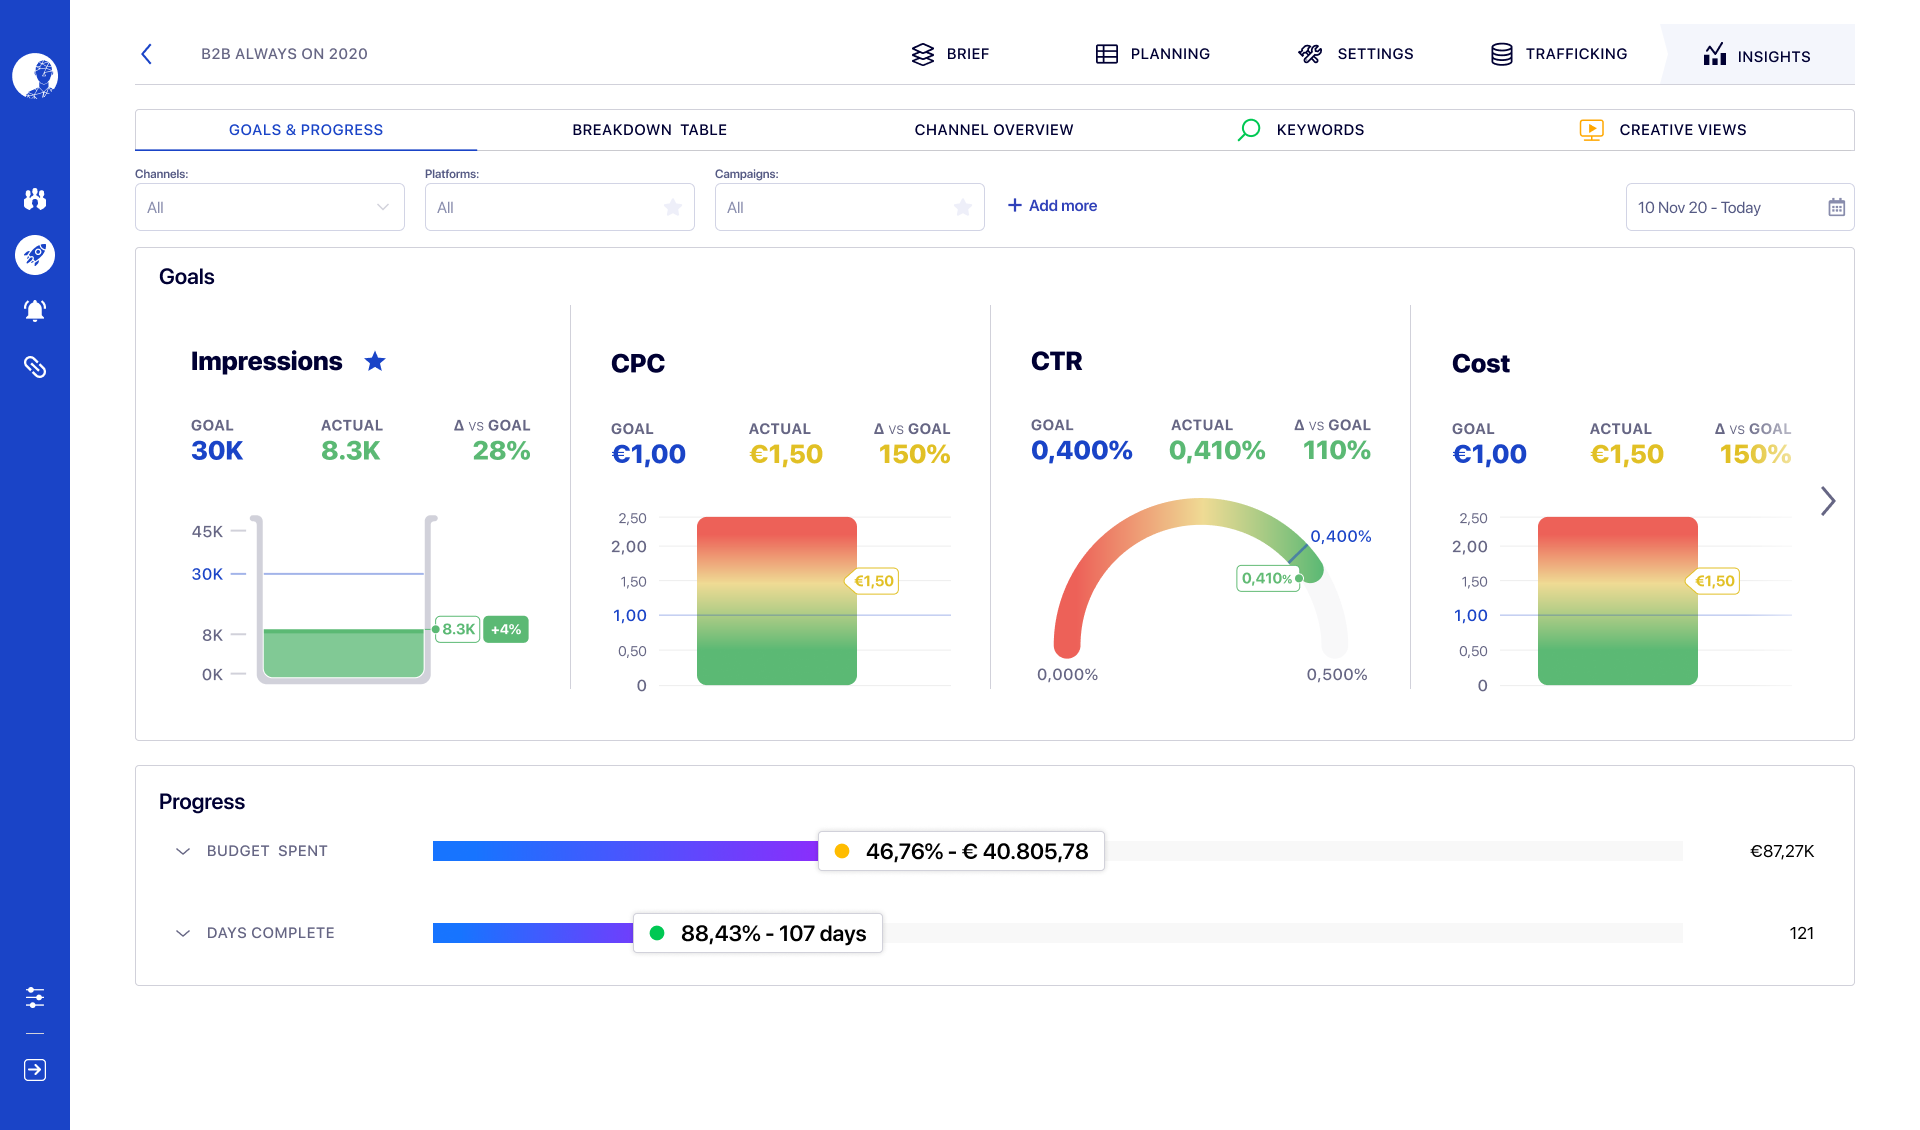Expand the Days Complete row
The height and width of the screenshot is (1130, 1920).
(x=183, y=933)
